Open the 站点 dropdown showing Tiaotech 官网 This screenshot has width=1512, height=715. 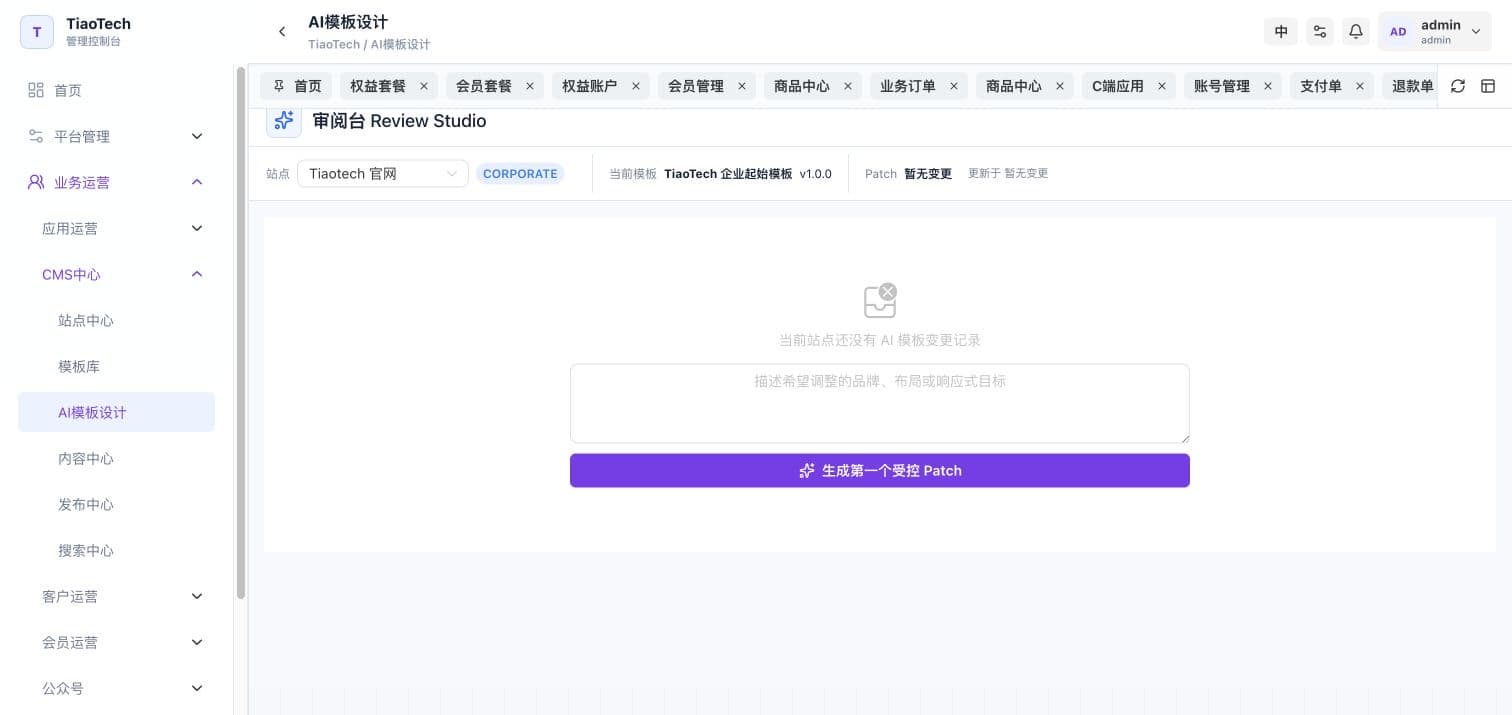tap(383, 173)
